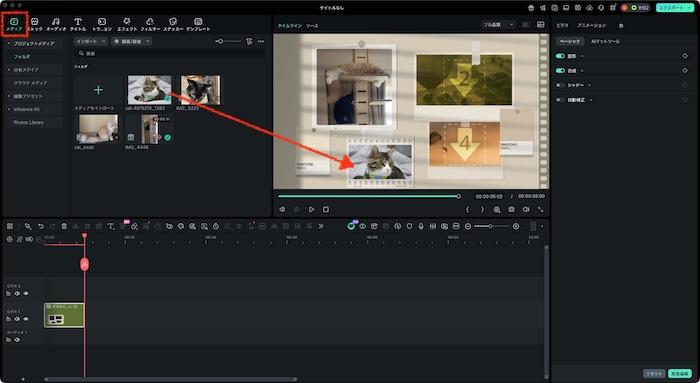Take a snapshot with camera icon

512,209
